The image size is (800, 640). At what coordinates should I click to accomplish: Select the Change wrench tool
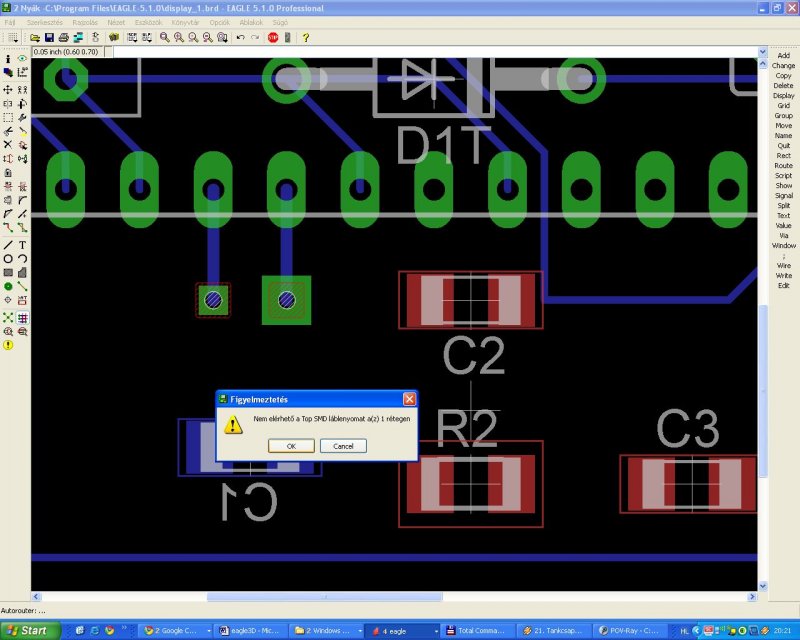[x=22, y=117]
